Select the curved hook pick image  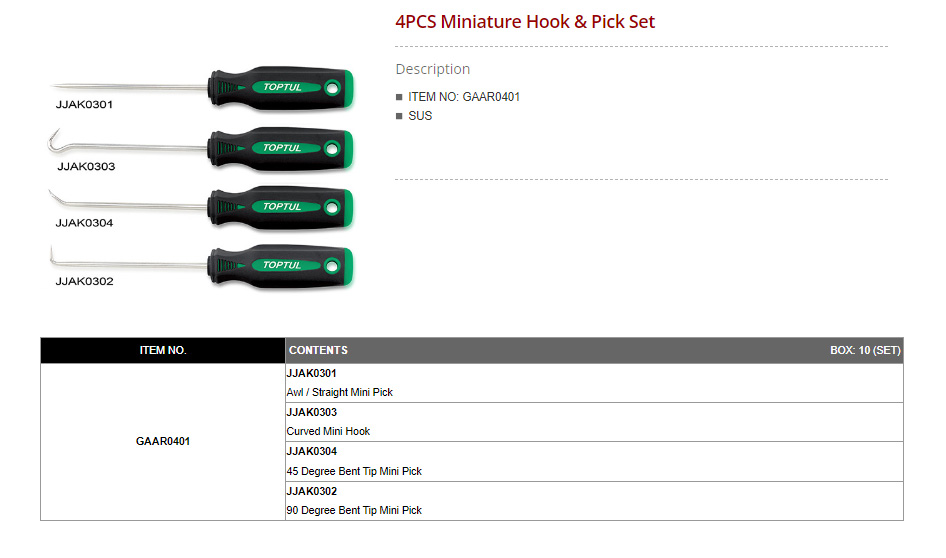[x=204, y=148]
